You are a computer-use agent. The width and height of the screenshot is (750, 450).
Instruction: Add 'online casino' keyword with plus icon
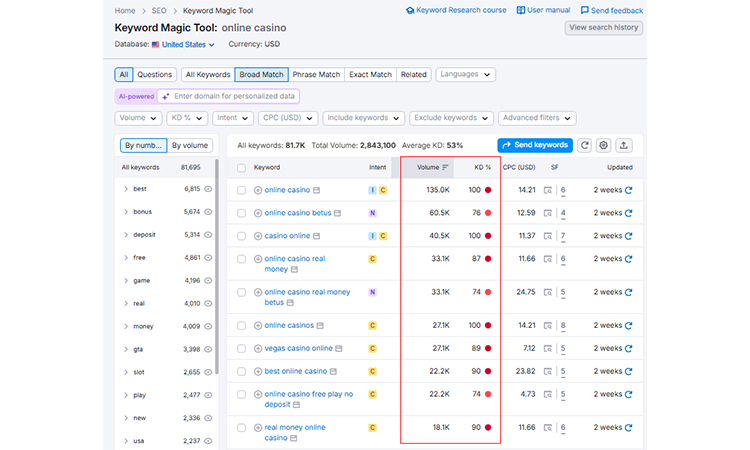coord(258,190)
